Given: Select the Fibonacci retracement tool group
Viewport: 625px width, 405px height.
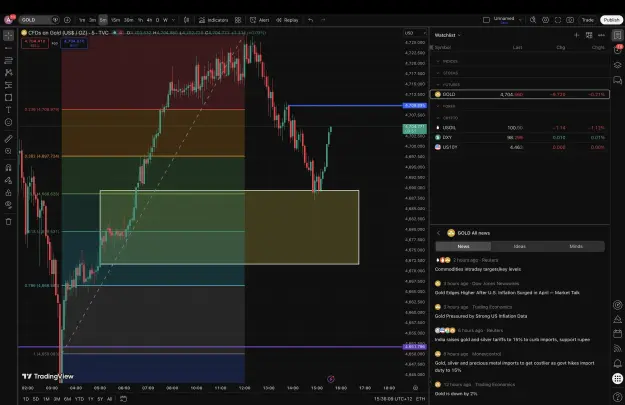Looking at the screenshot, I should pyautogui.click(x=8, y=60).
